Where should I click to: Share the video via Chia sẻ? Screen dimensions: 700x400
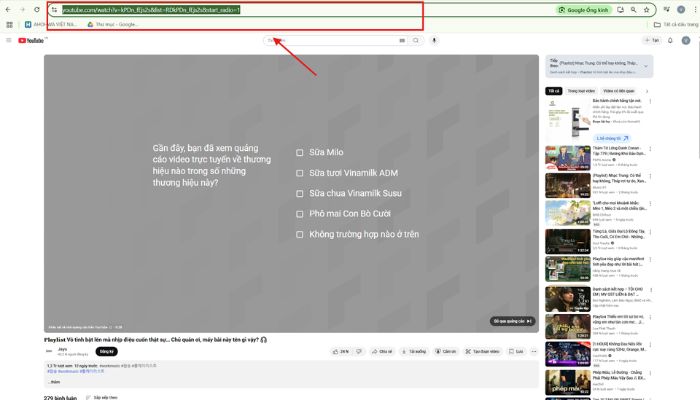pyautogui.click(x=382, y=352)
